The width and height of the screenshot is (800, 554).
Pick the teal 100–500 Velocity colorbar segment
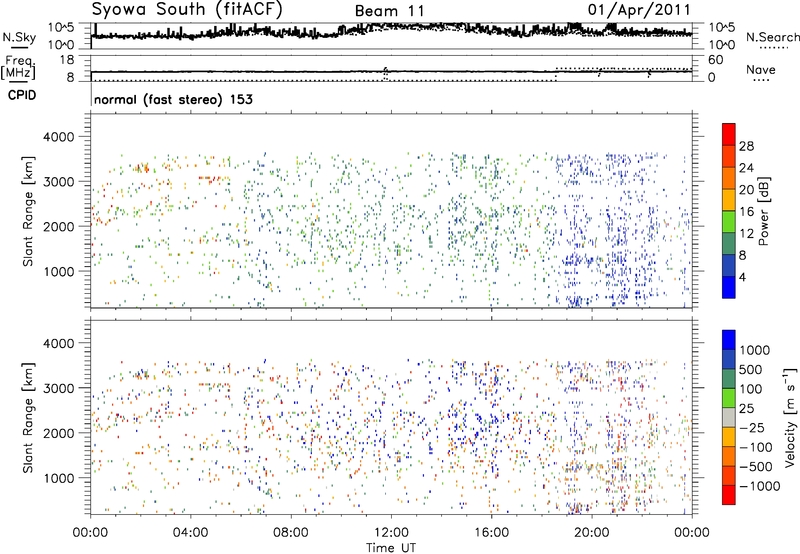tap(729, 379)
